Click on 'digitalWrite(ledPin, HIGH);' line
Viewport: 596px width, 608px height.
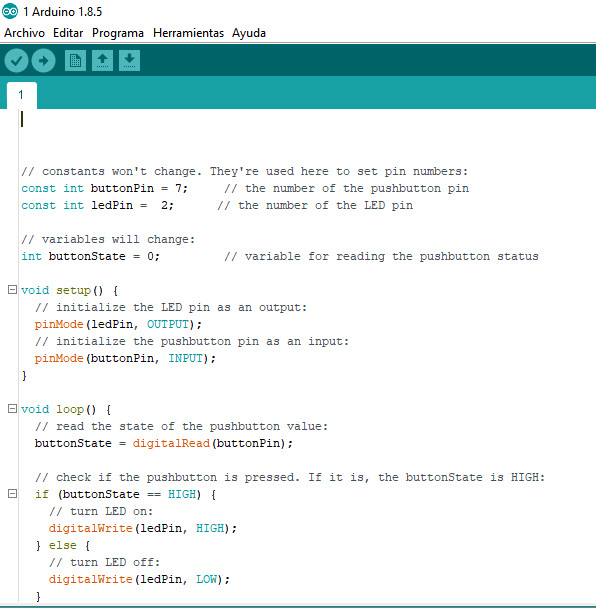coord(143,528)
